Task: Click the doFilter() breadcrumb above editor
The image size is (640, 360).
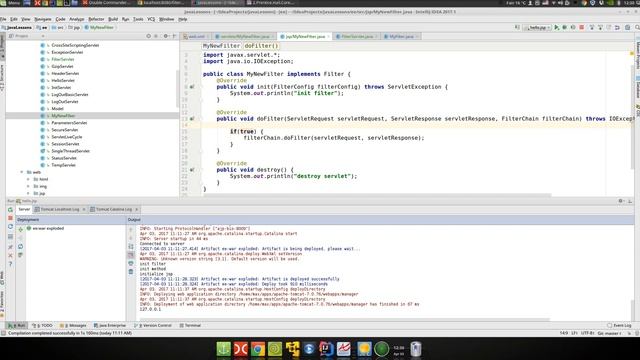Action: 261,46
